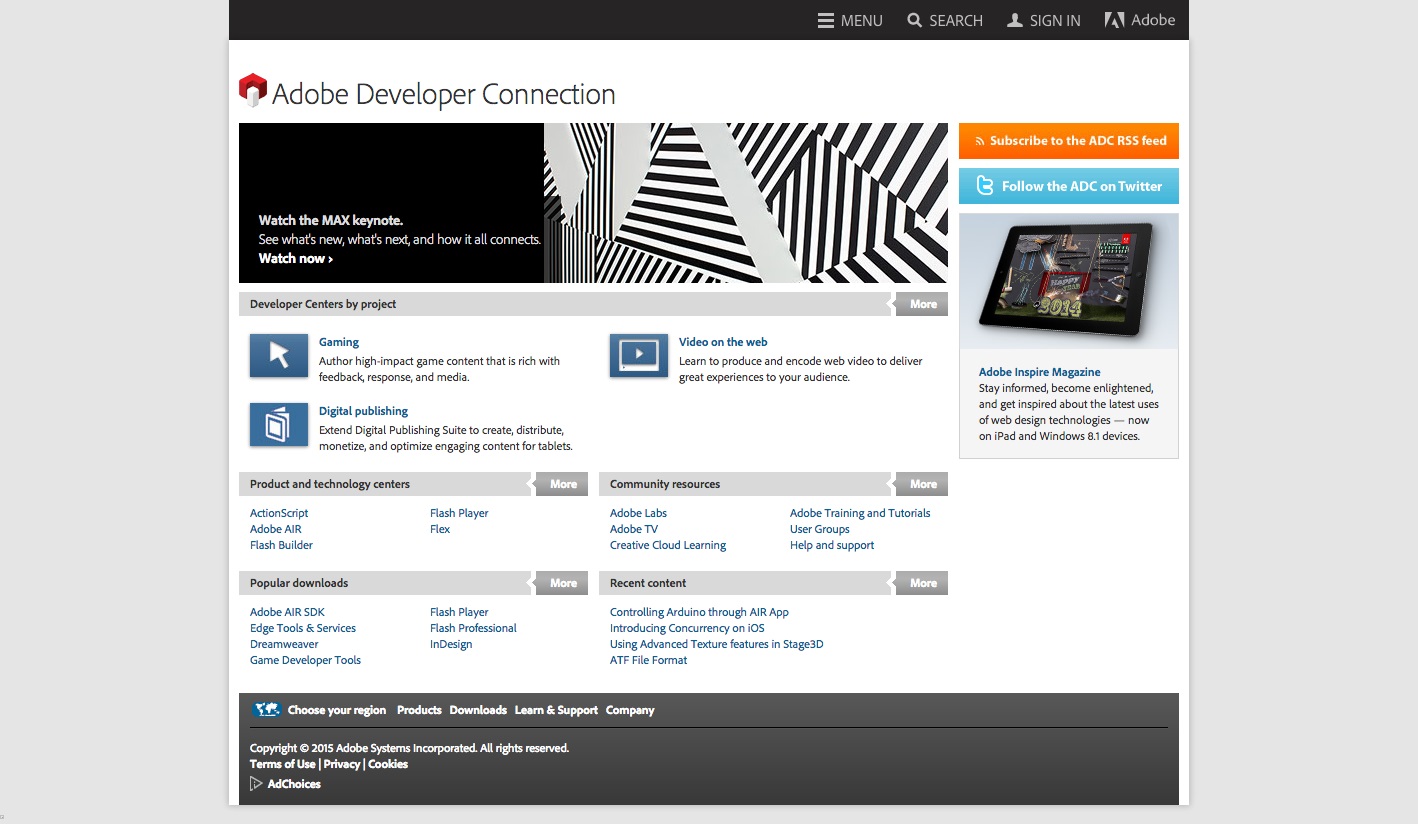Click the AdChoices footer link
The width and height of the screenshot is (1418, 824).
click(294, 784)
